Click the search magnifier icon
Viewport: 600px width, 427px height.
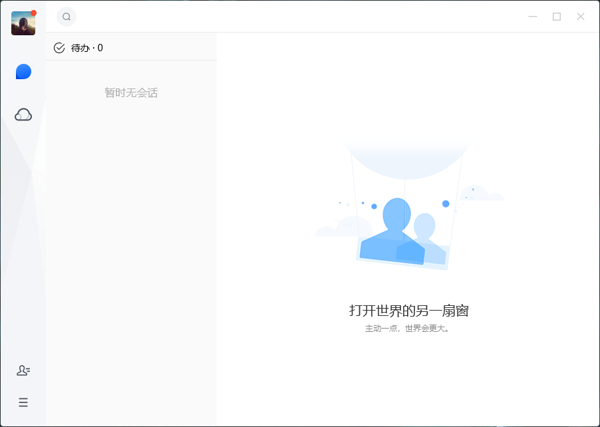[x=67, y=17]
